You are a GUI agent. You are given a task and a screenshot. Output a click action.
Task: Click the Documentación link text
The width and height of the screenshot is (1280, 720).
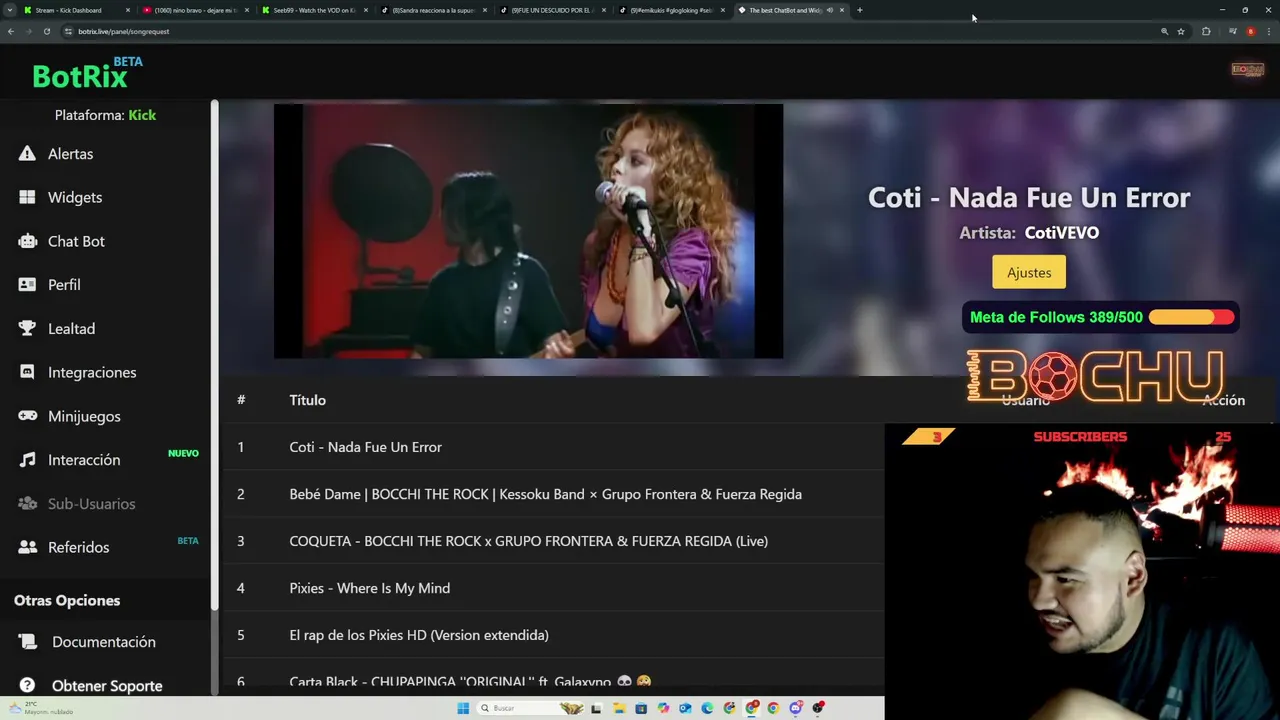[104, 642]
